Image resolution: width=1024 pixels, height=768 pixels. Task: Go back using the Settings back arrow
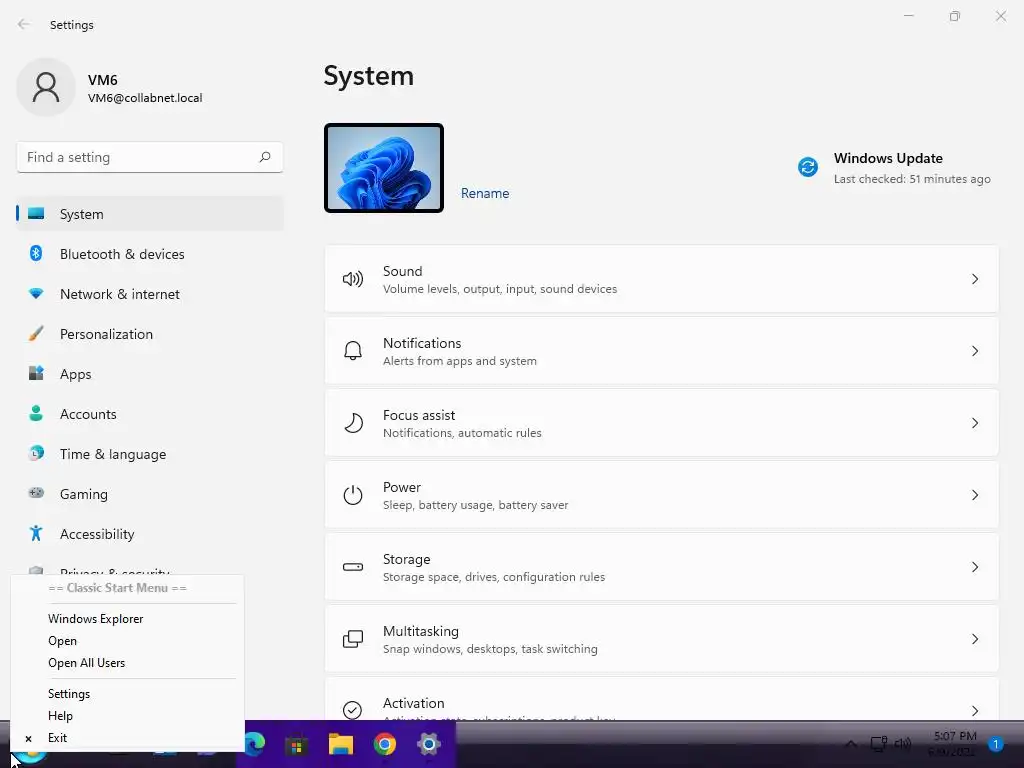coord(24,24)
